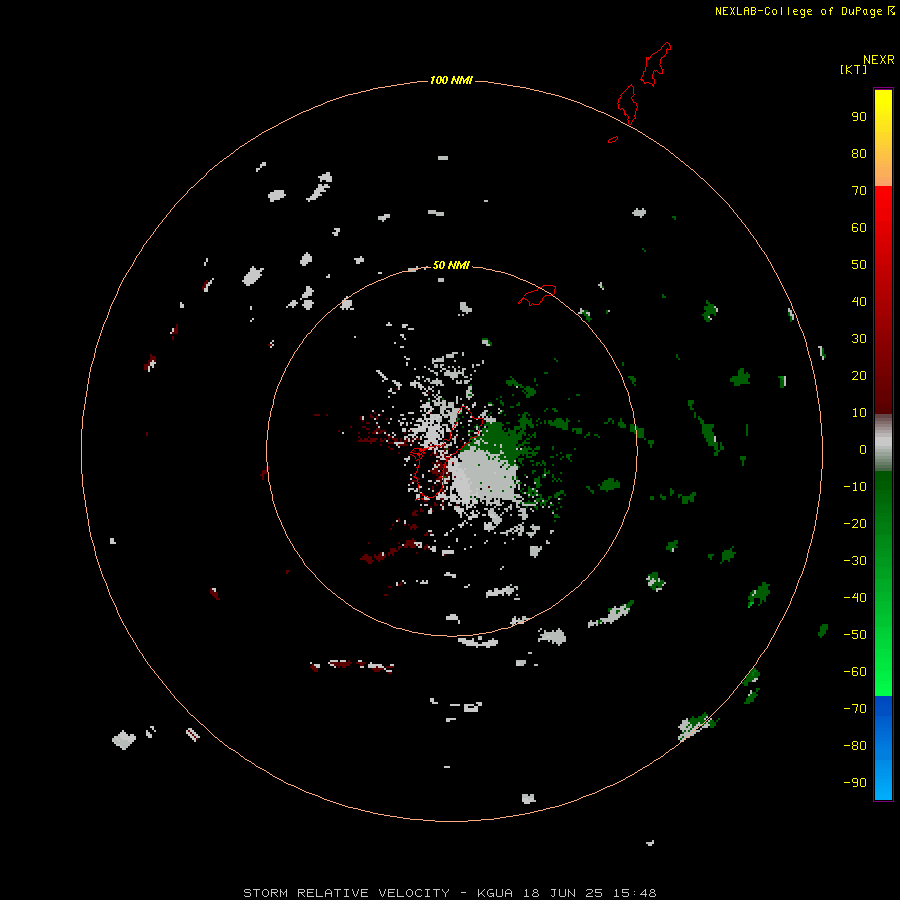
Task: Click the positive 90 knot scale label
Action: coord(859,117)
